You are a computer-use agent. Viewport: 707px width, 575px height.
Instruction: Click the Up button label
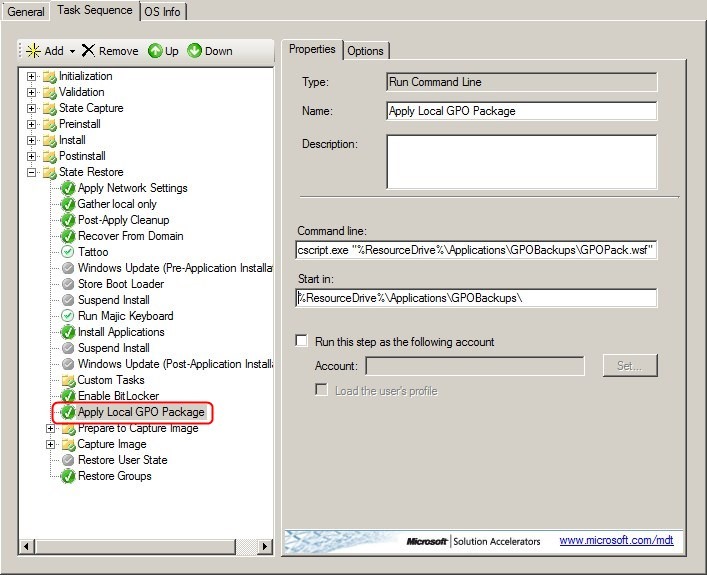(x=171, y=51)
